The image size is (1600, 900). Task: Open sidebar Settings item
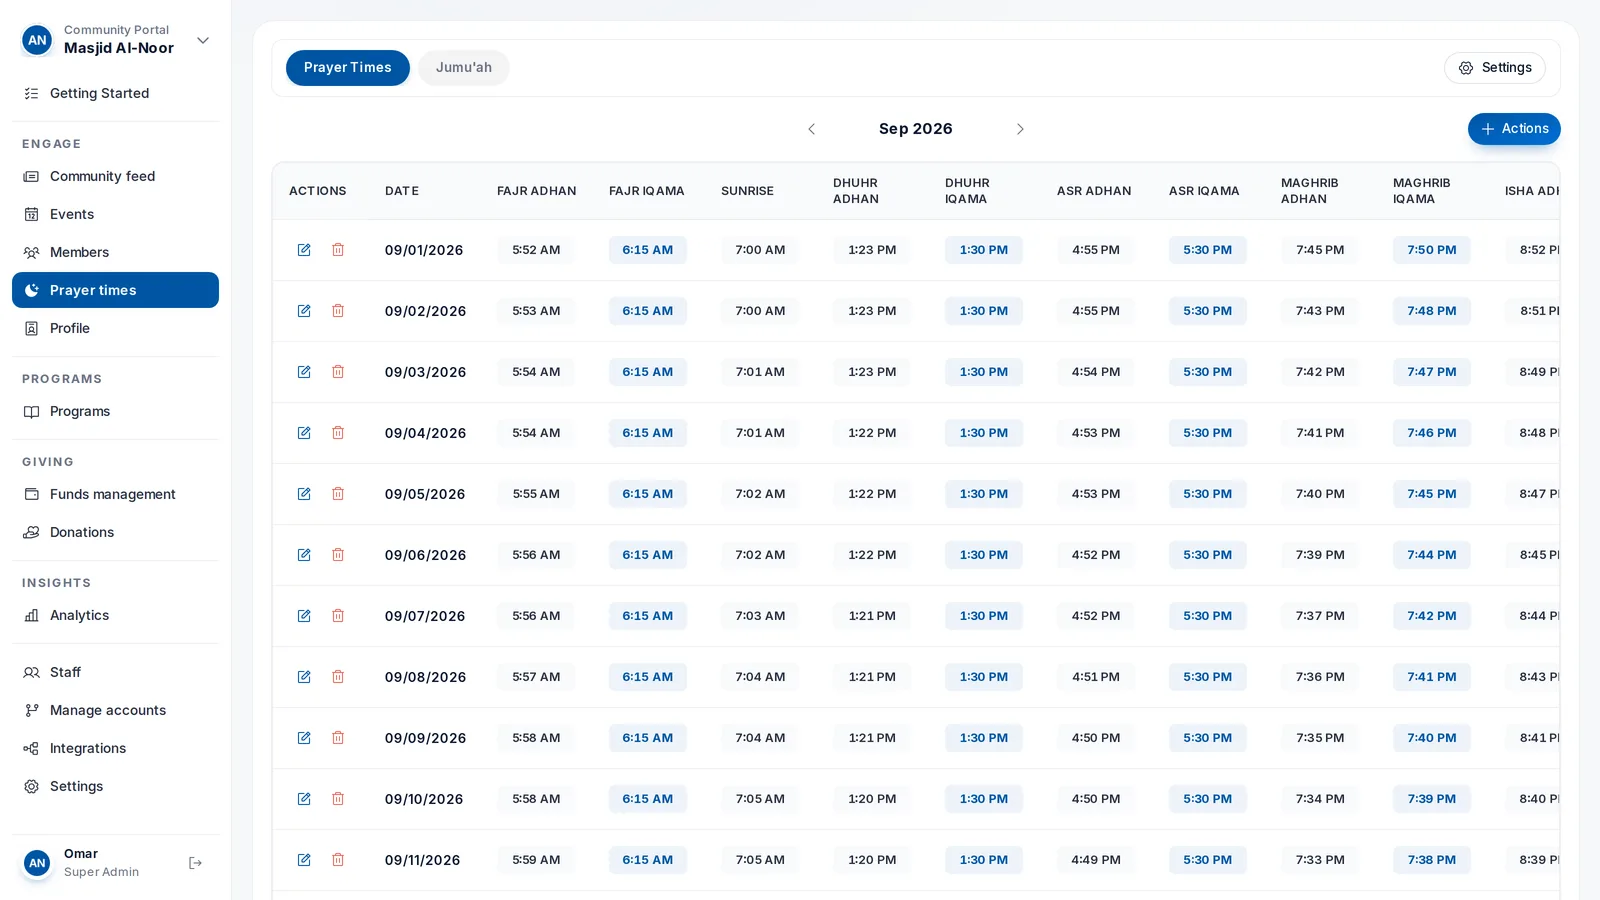tap(115, 786)
